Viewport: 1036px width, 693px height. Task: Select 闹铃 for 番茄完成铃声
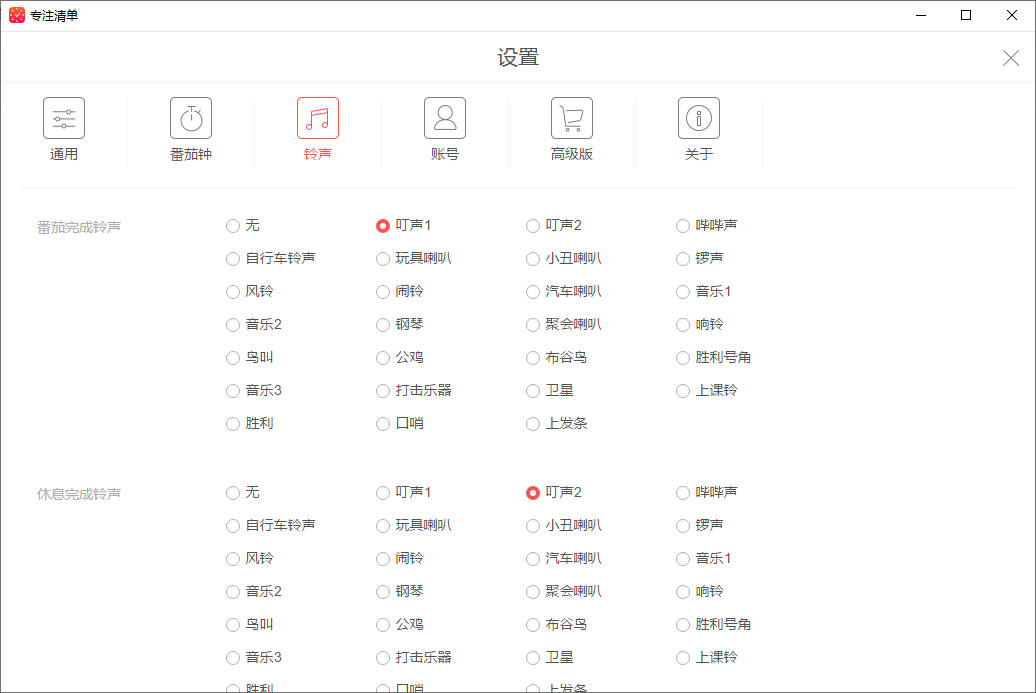[x=383, y=292]
